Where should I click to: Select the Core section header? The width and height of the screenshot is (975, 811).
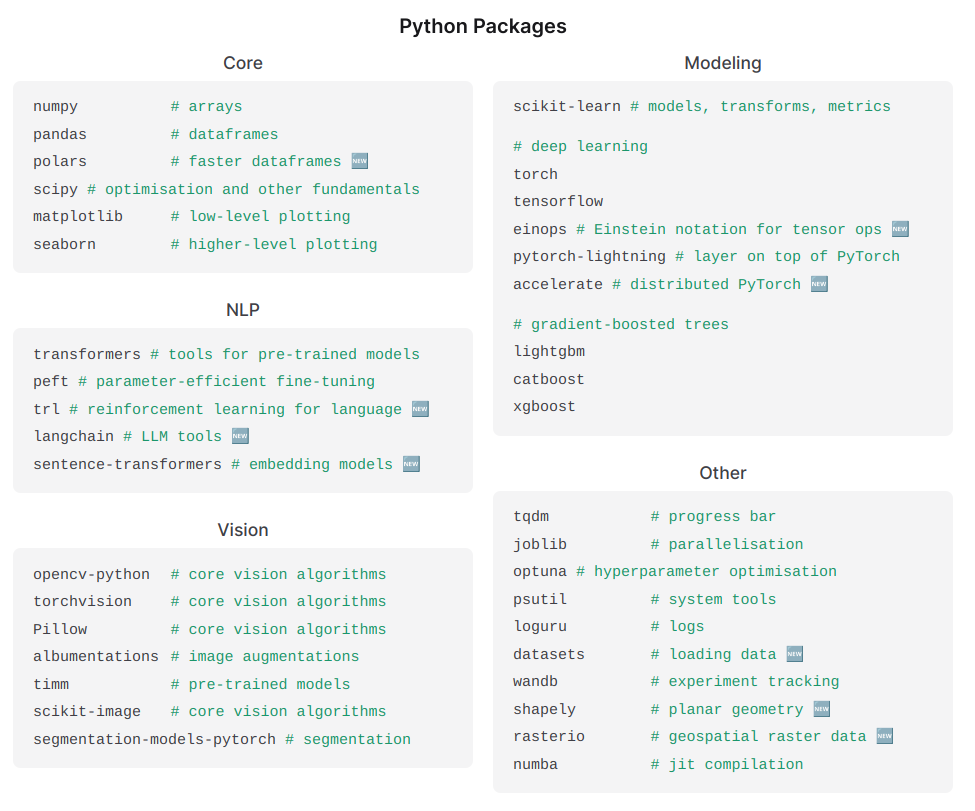(243, 63)
